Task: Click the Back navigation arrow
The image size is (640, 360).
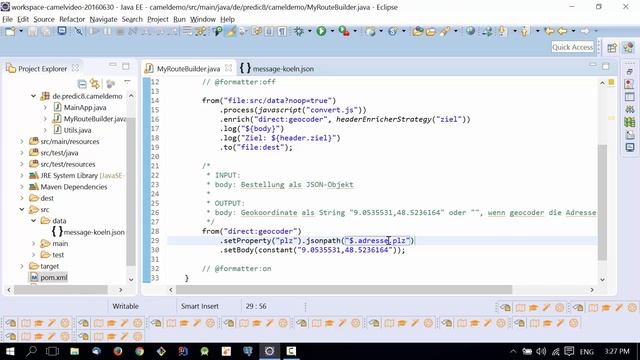Action: [562, 31]
